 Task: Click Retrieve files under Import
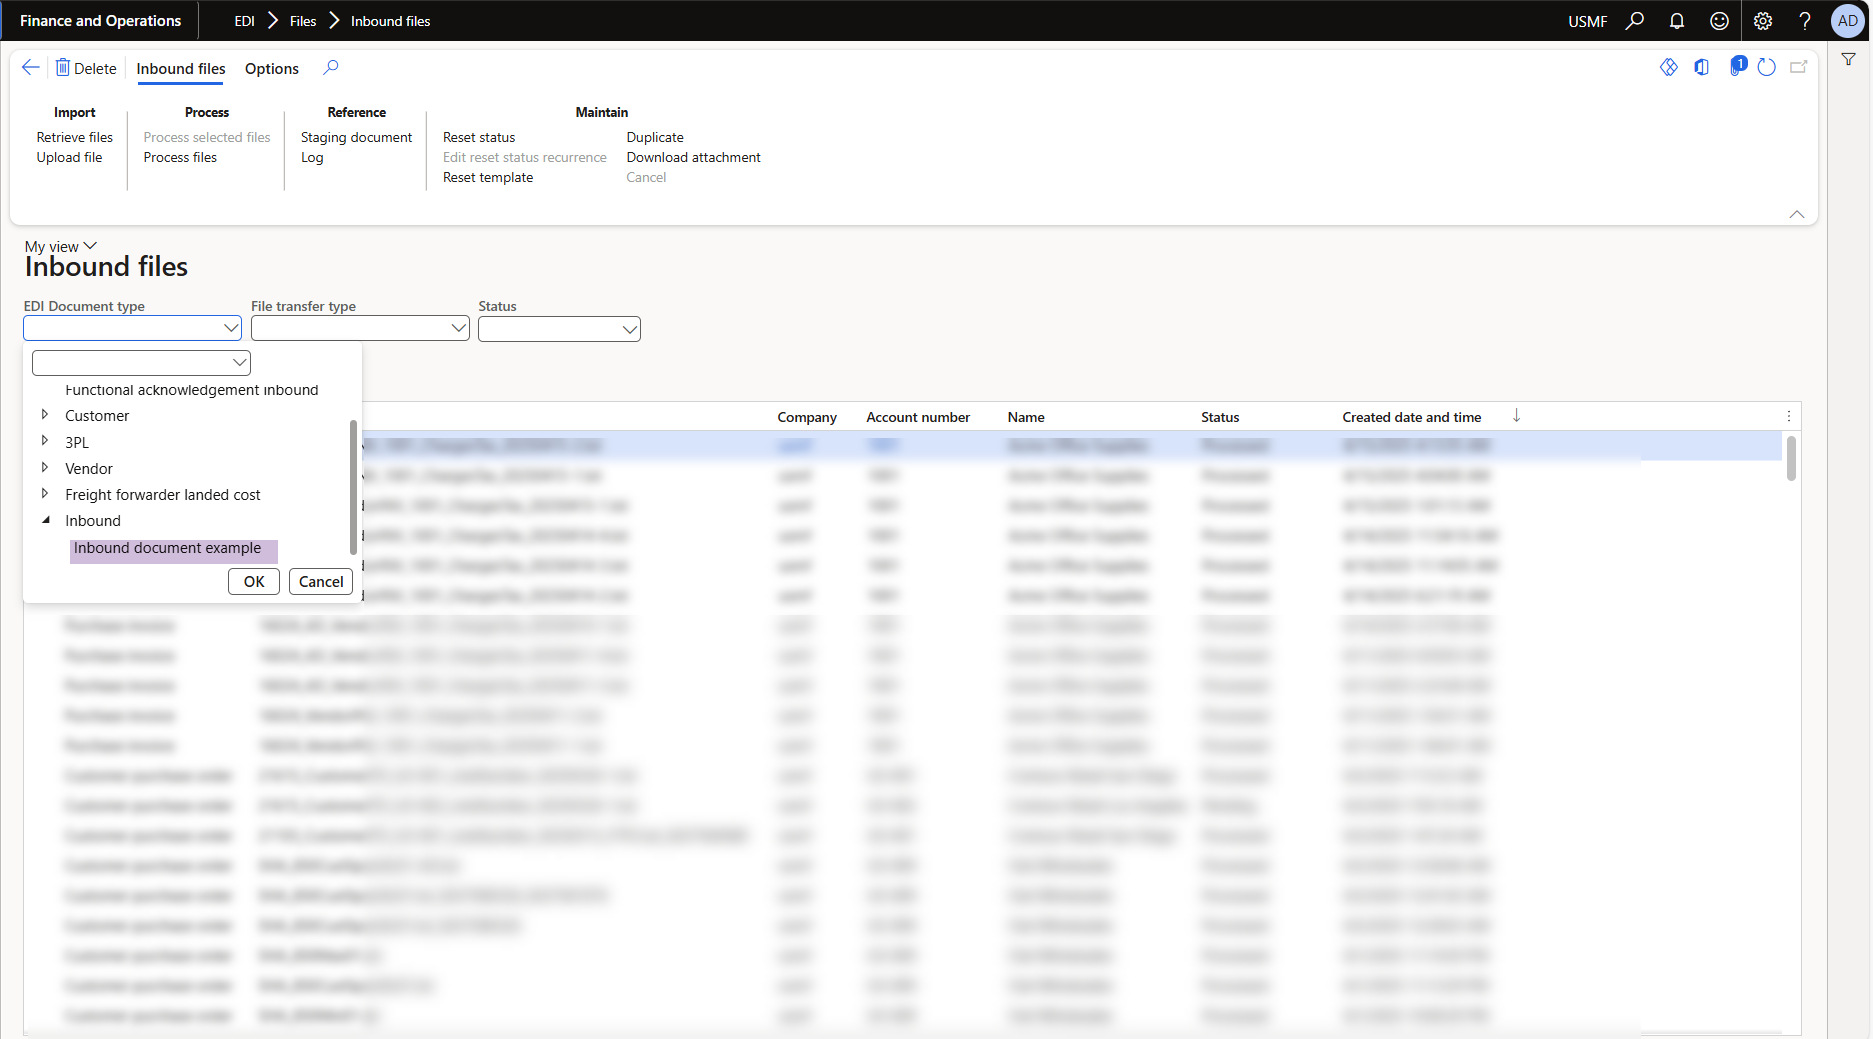coord(75,137)
